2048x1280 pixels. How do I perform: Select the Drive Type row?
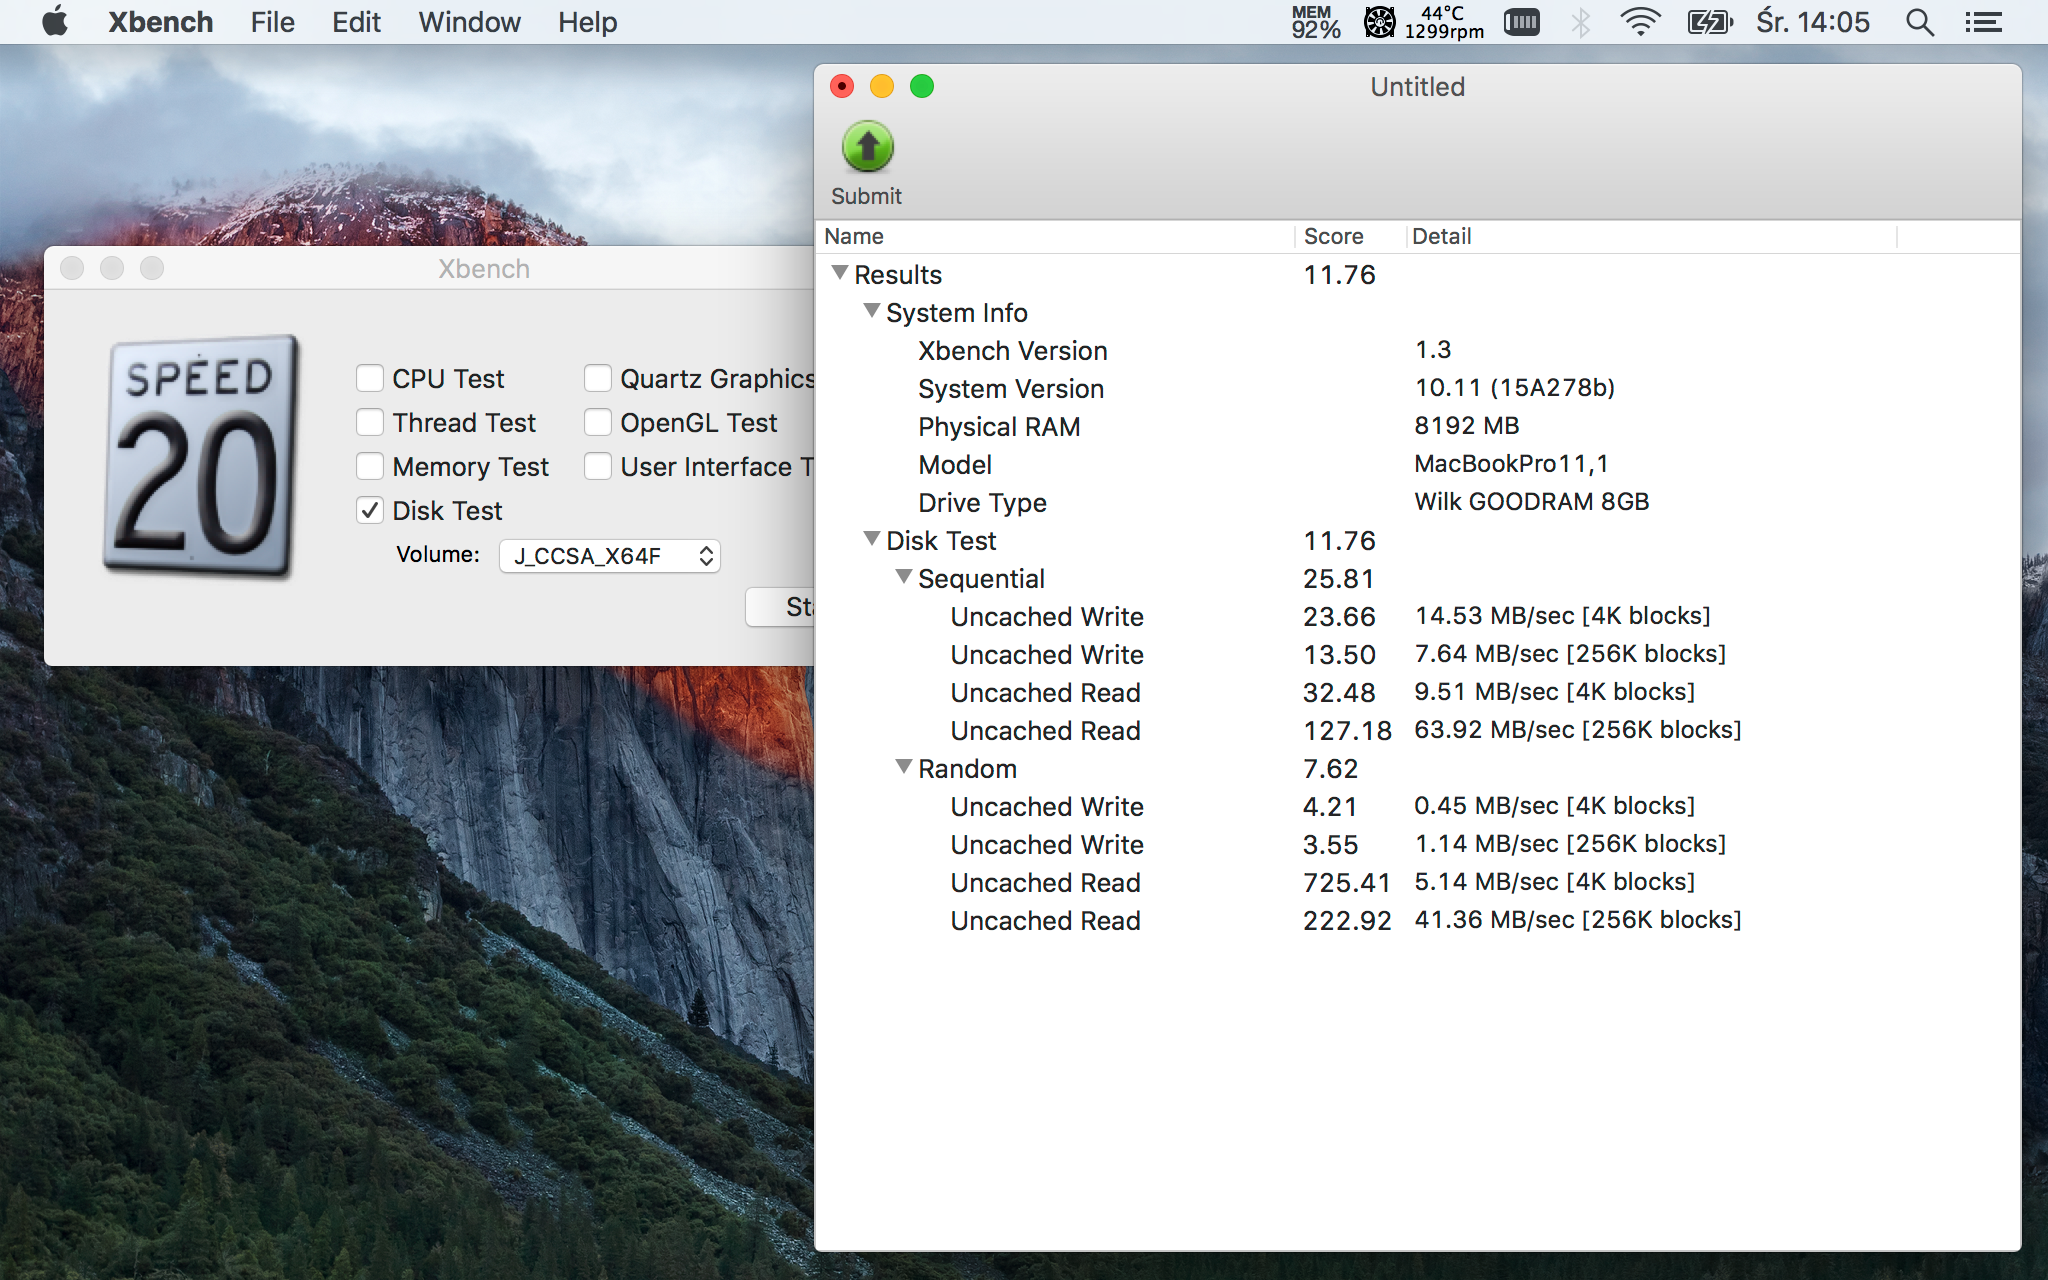pos(1417,503)
